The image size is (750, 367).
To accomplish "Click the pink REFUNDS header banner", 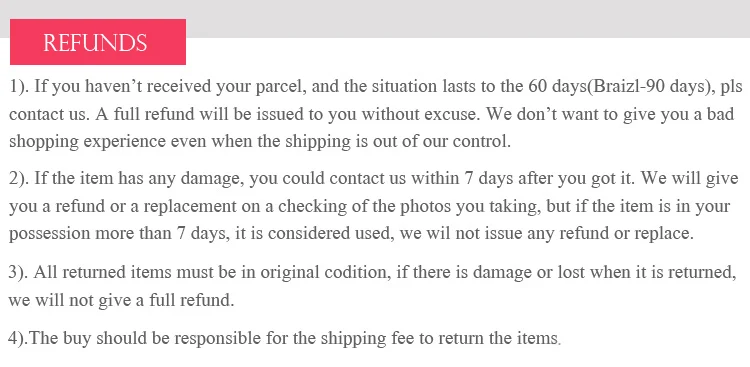I will [x=98, y=42].
